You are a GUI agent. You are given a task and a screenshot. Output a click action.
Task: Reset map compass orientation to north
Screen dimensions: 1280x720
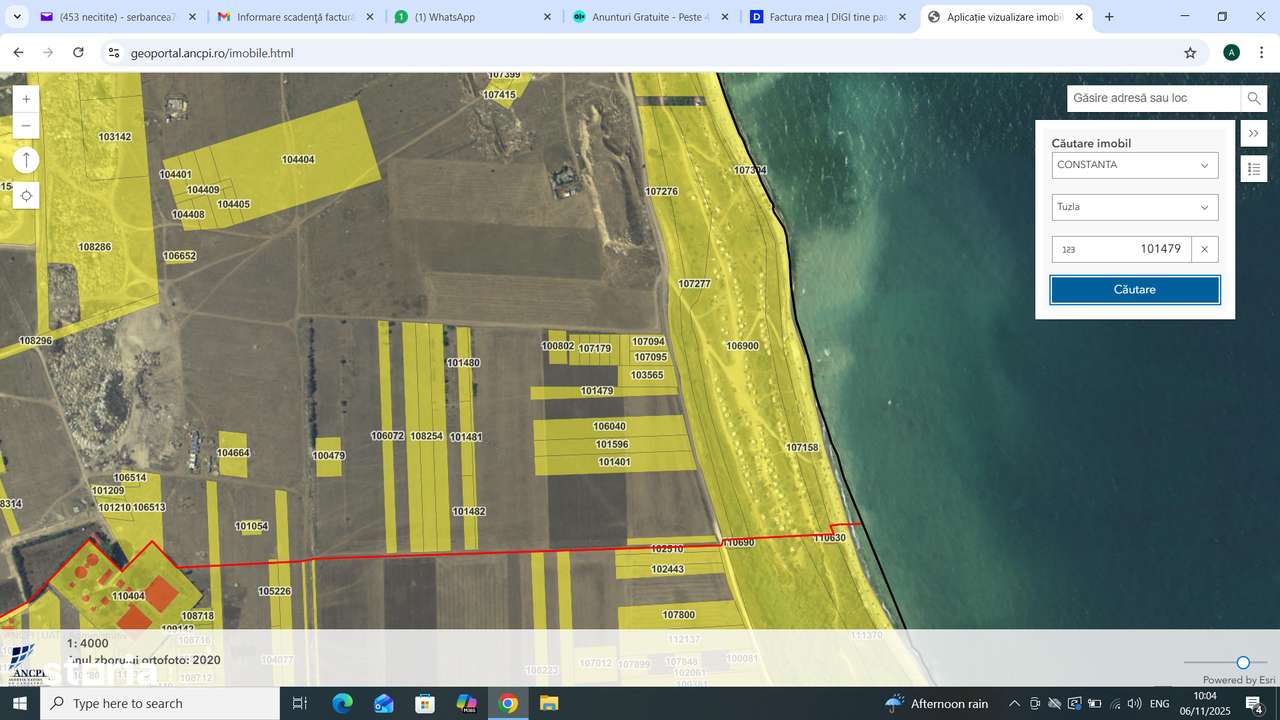coord(26,160)
